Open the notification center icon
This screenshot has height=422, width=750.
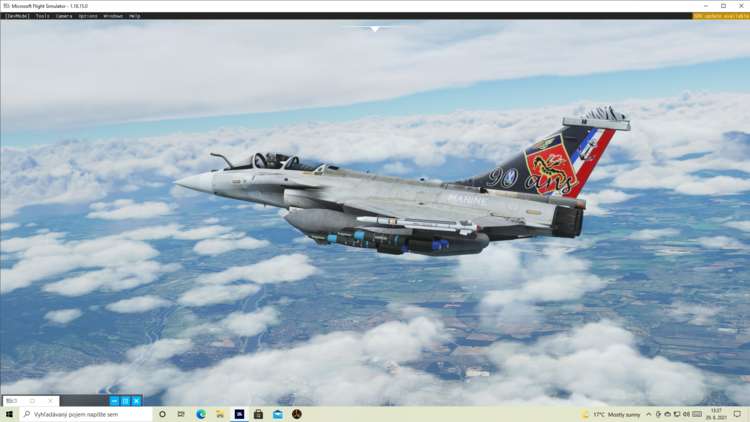point(737,414)
